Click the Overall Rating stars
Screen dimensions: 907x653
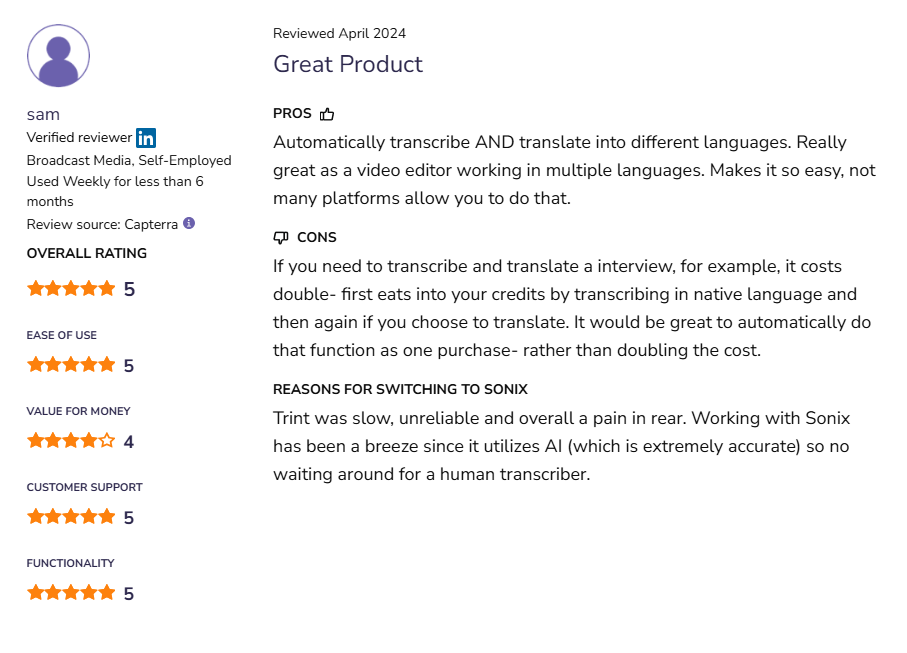71,288
